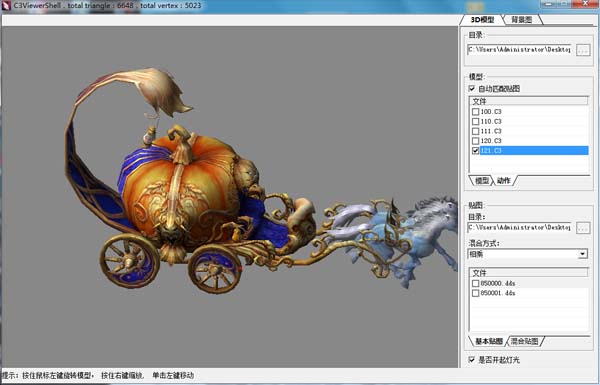Check the 111.C3 model file

click(476, 131)
